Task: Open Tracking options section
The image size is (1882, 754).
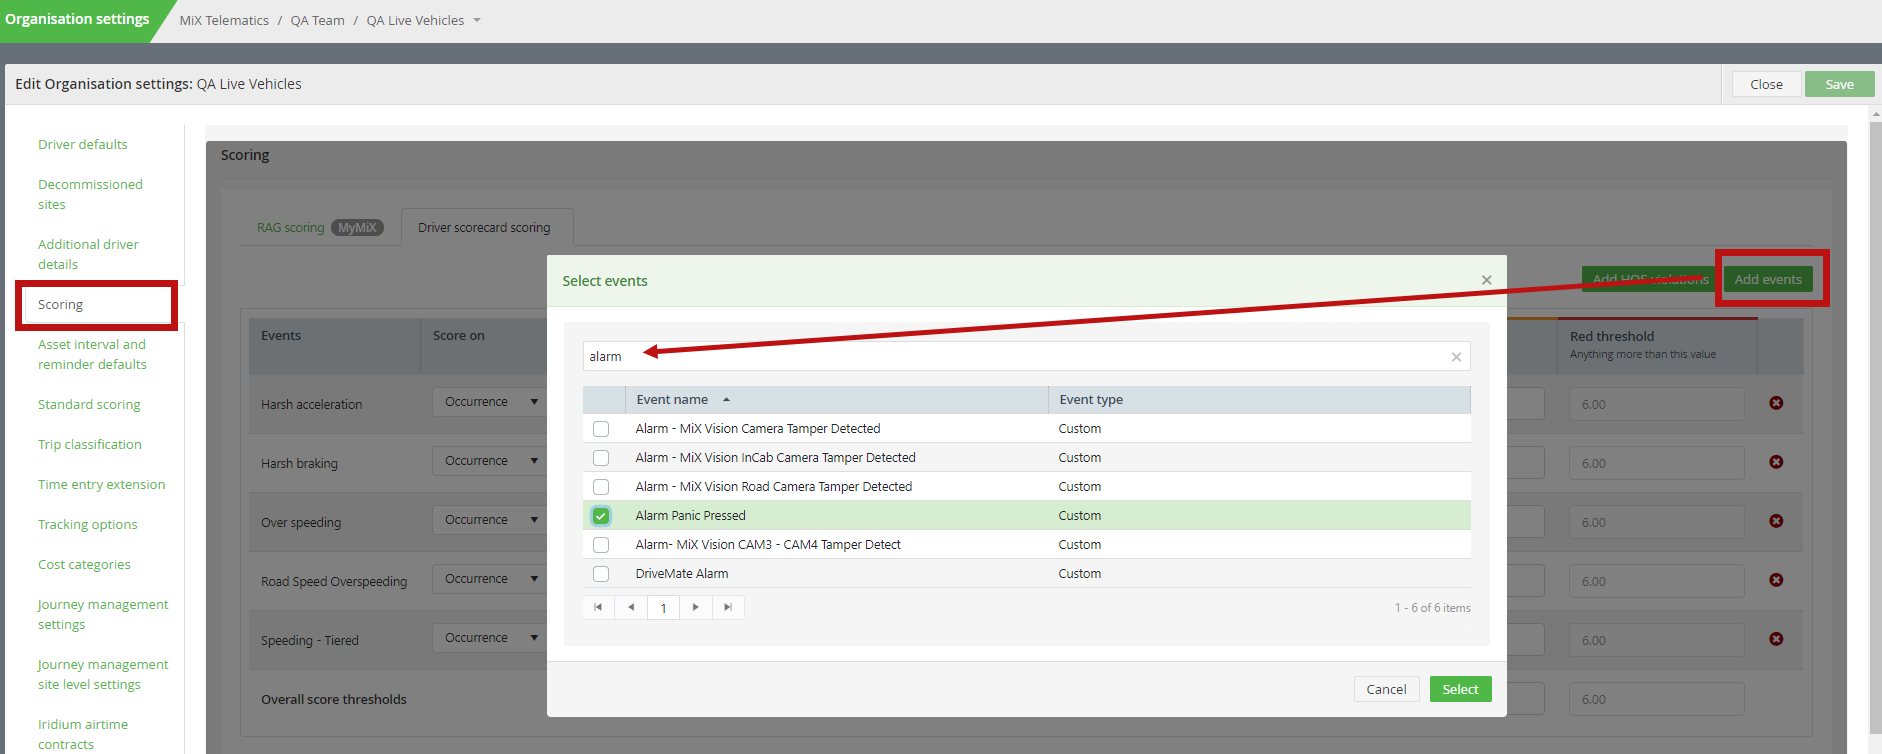Action: [x=88, y=525]
